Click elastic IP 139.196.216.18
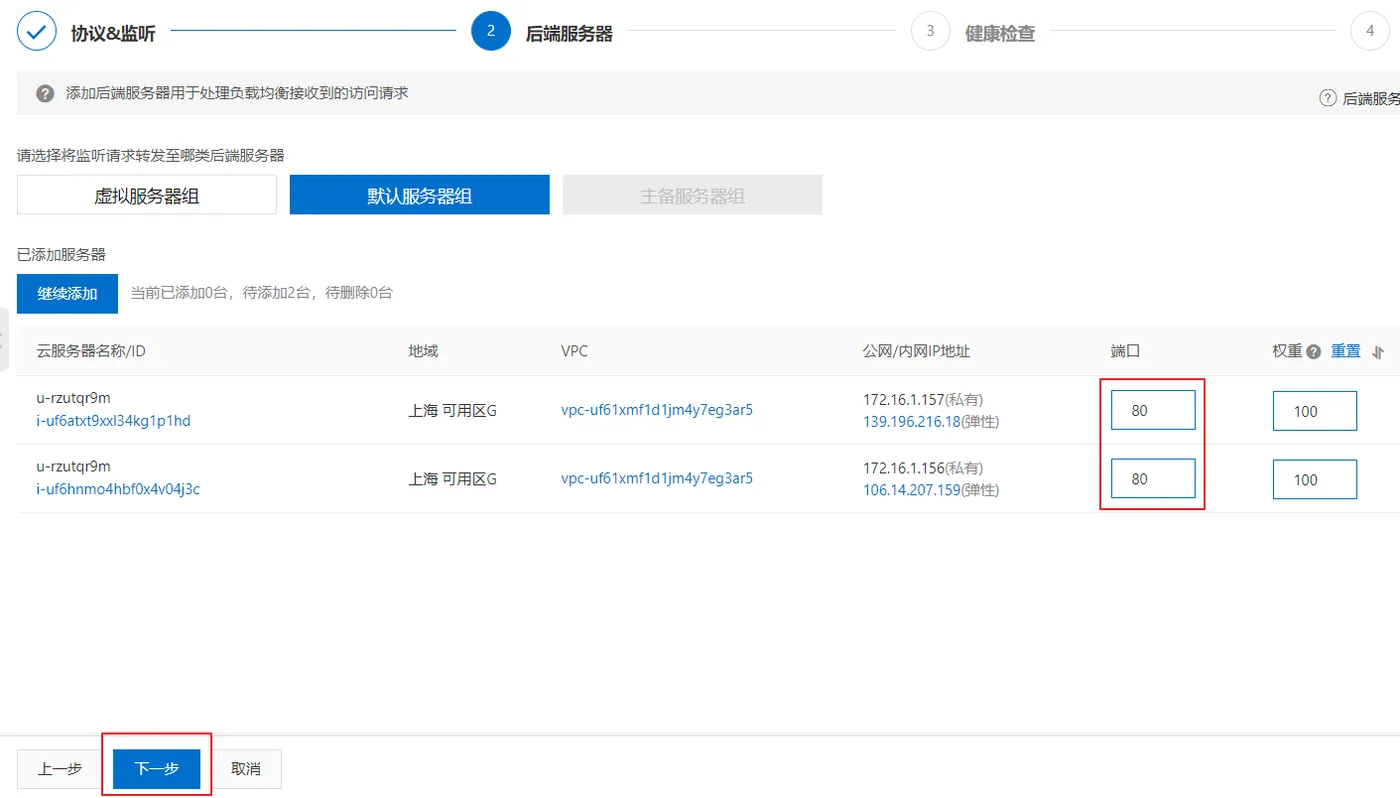This screenshot has width=1400, height=798. (912, 421)
